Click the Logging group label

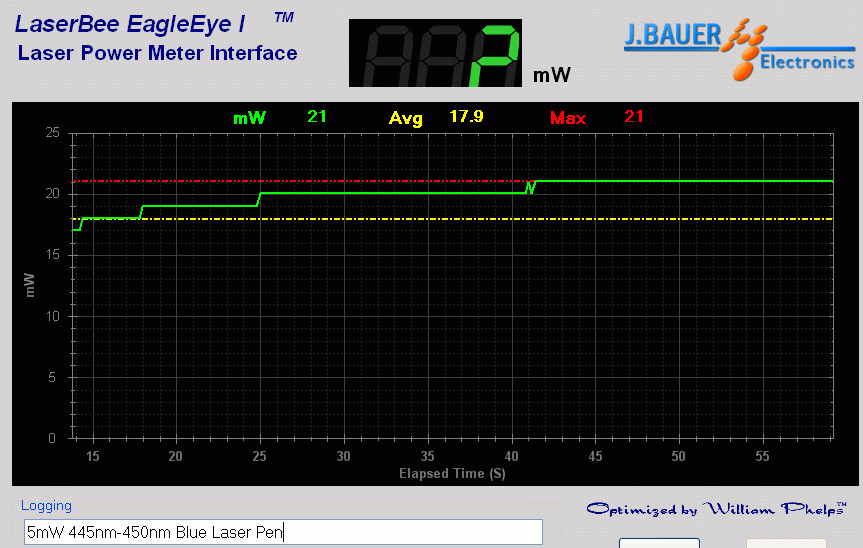(46, 506)
